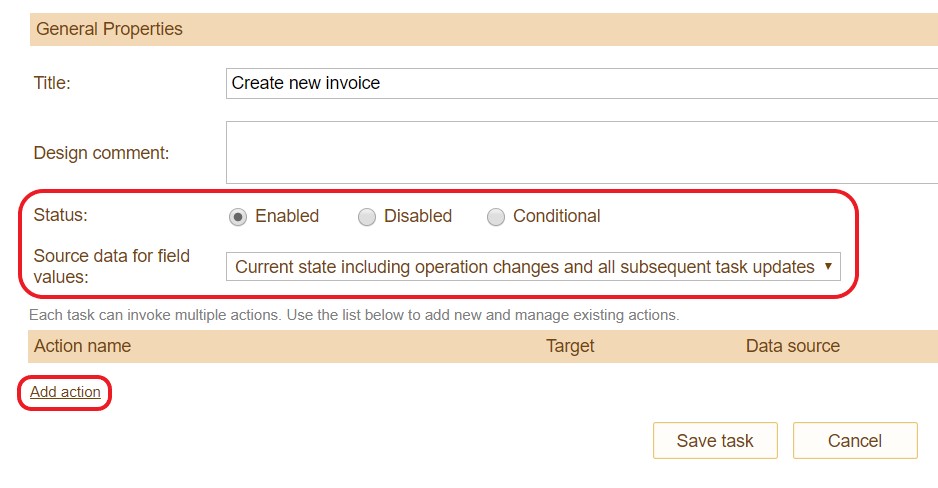Click the 'Disabled' text label beside its radio
This screenshot has width=938, height=488.
418,216
